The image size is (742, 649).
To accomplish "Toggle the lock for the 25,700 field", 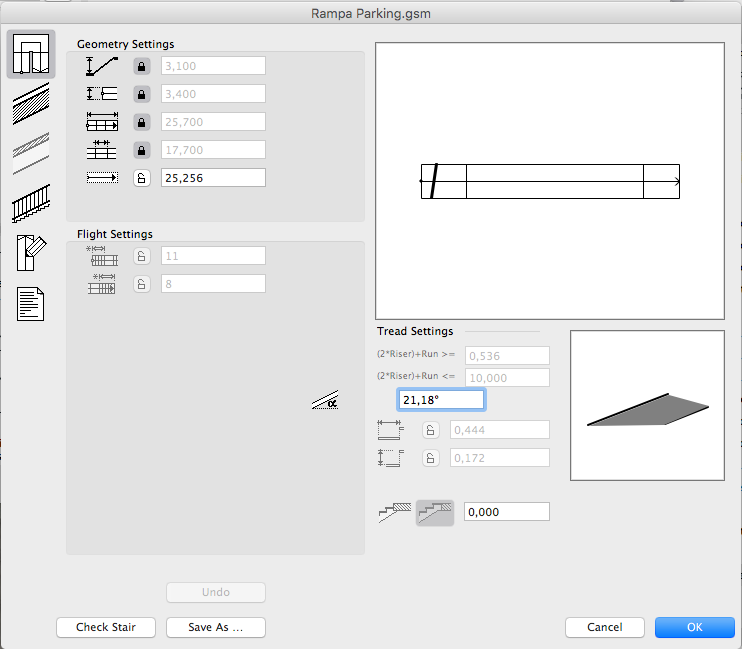I will click(x=141, y=122).
